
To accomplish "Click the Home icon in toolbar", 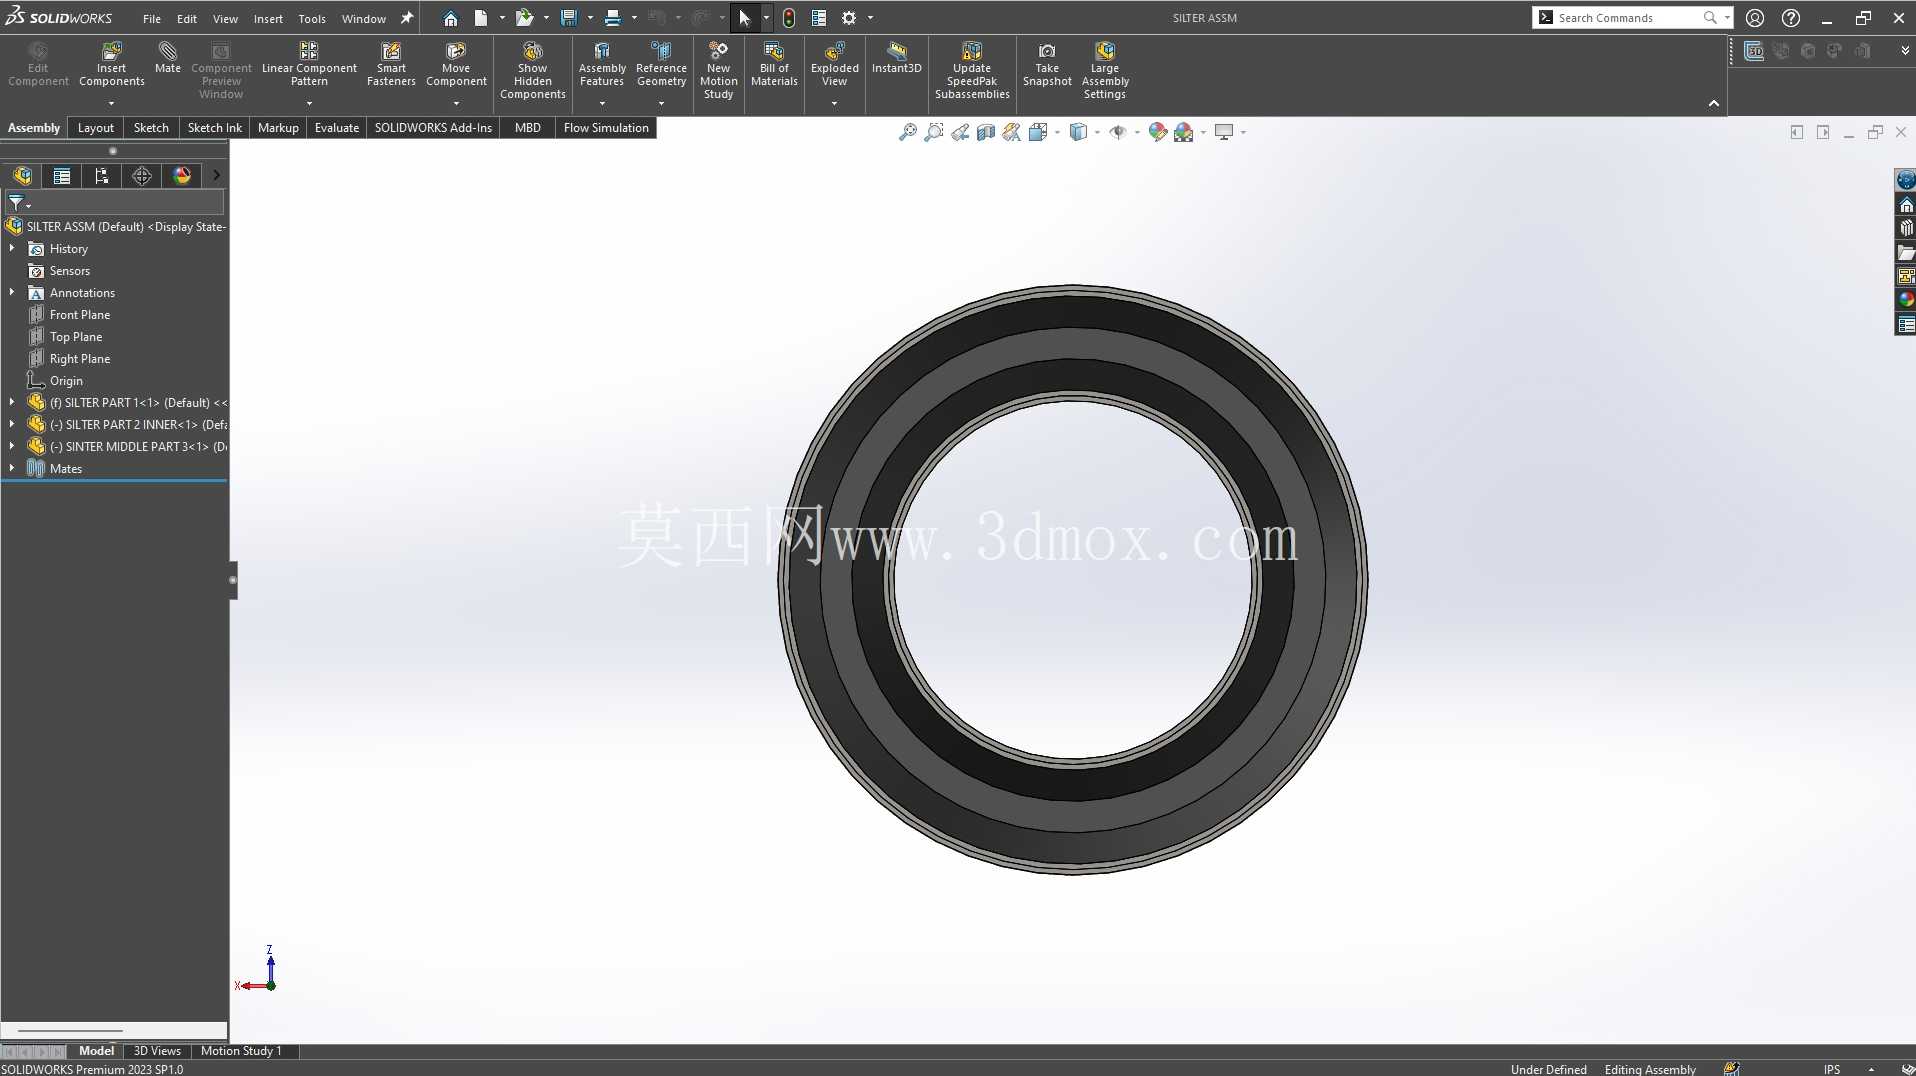I will [x=451, y=18].
